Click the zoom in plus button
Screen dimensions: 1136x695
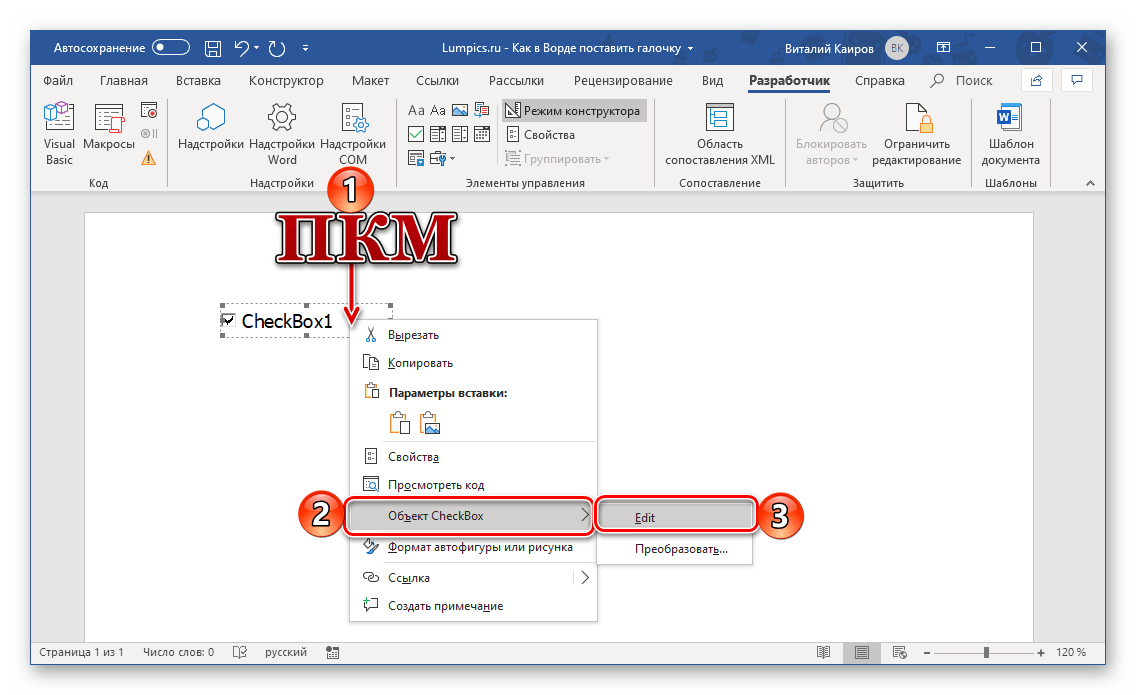pos(1040,653)
